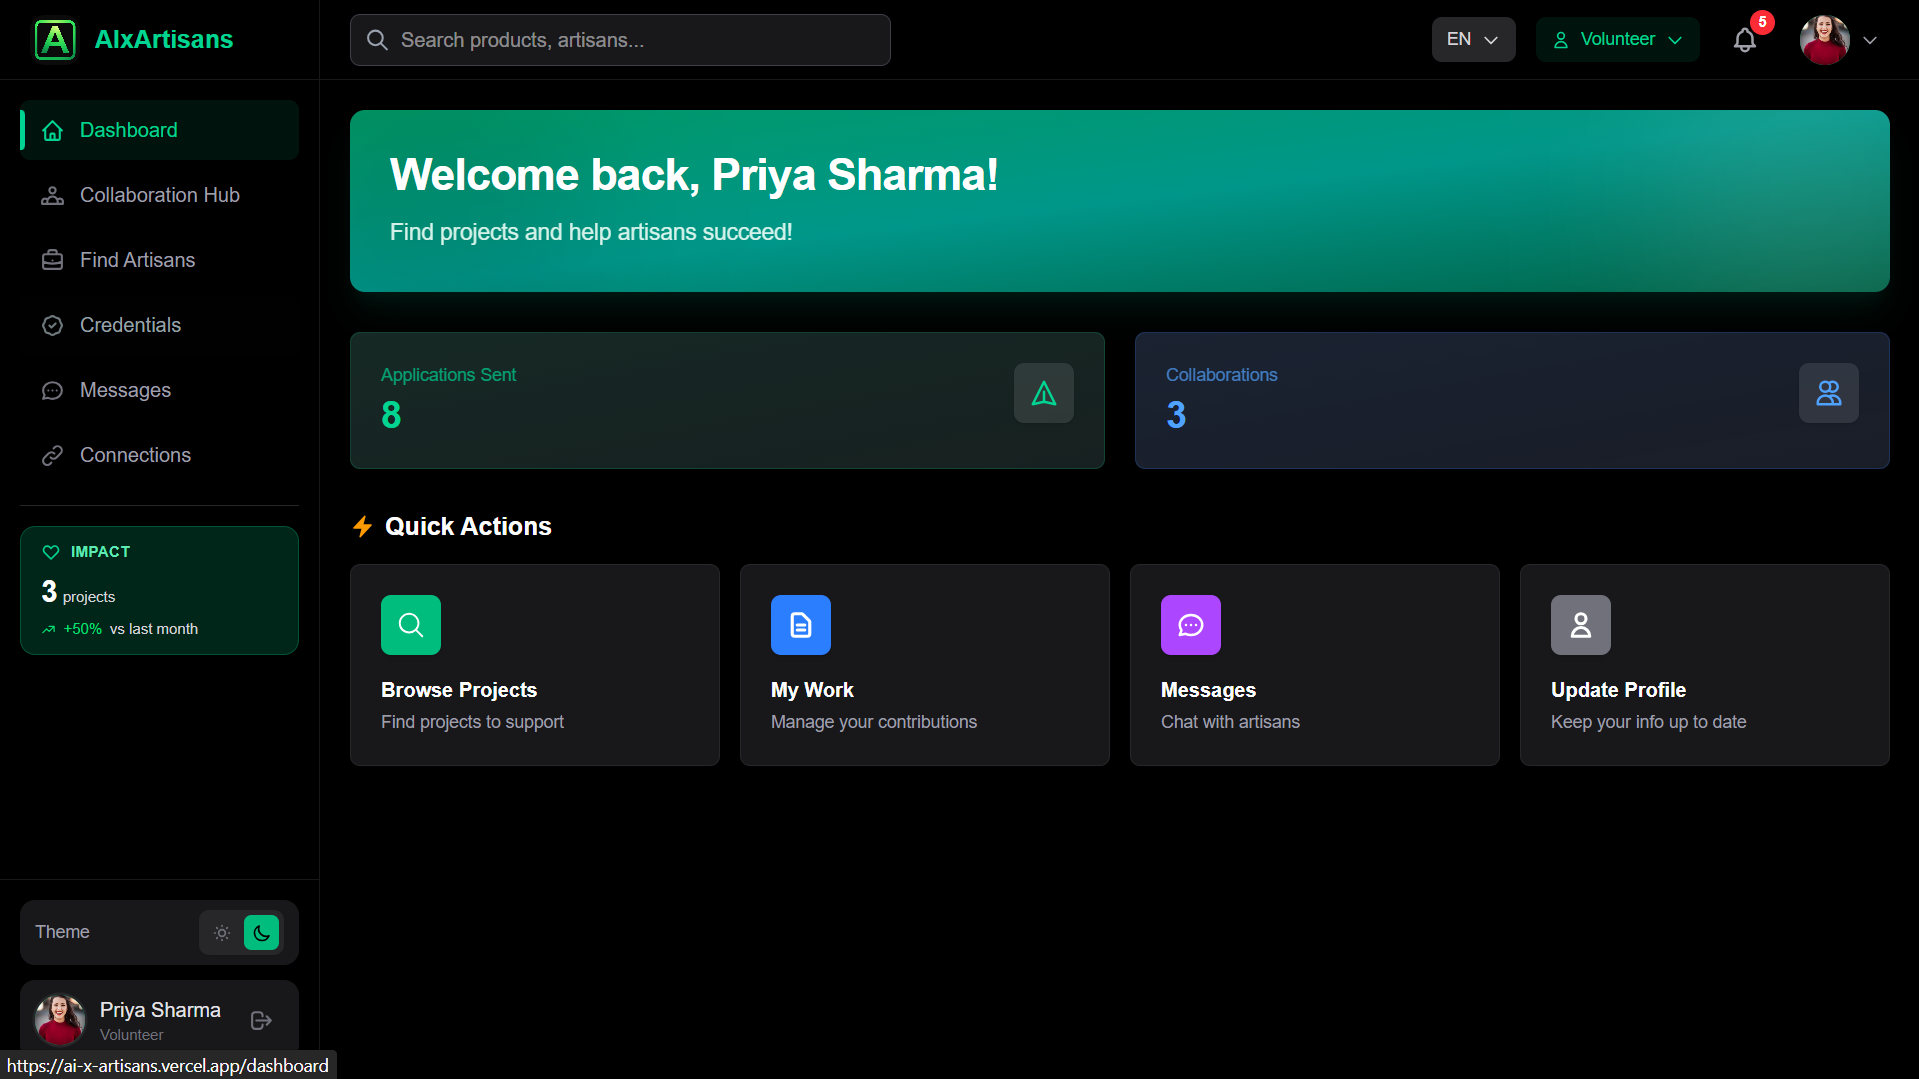Screen dimensions: 1919x1079
Task: Open the Applications Sent stat card
Action: 727,400
